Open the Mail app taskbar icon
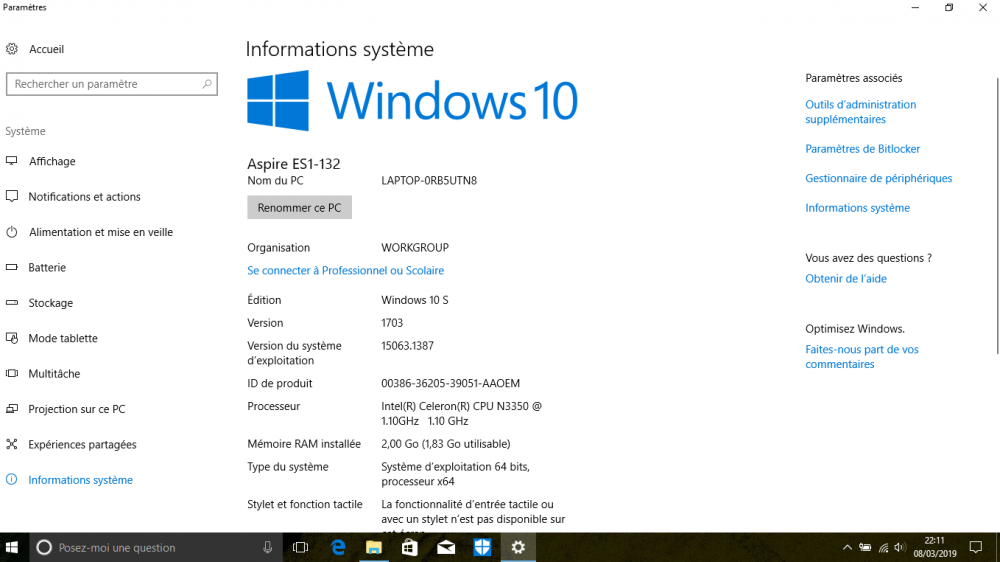The height and width of the screenshot is (562, 1000). (446, 547)
